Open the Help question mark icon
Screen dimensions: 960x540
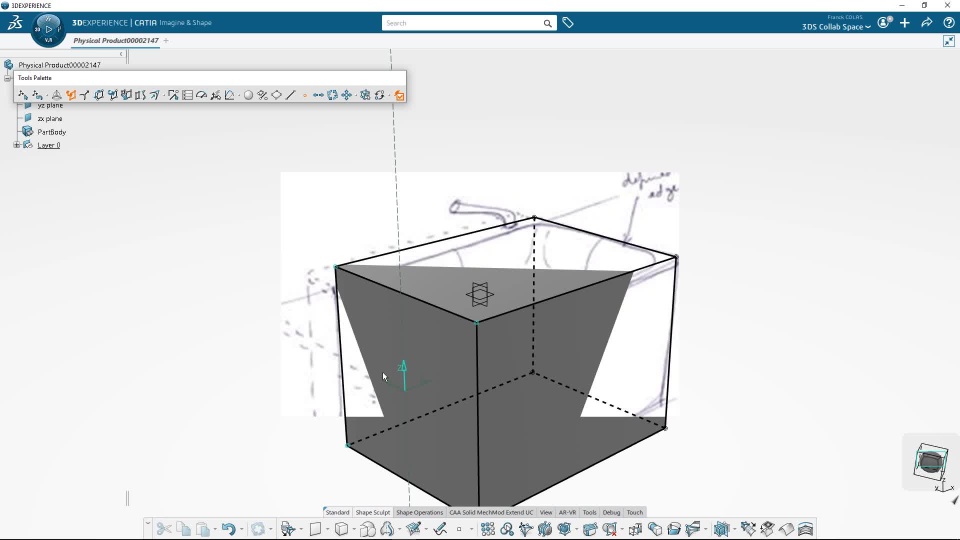coord(949,23)
